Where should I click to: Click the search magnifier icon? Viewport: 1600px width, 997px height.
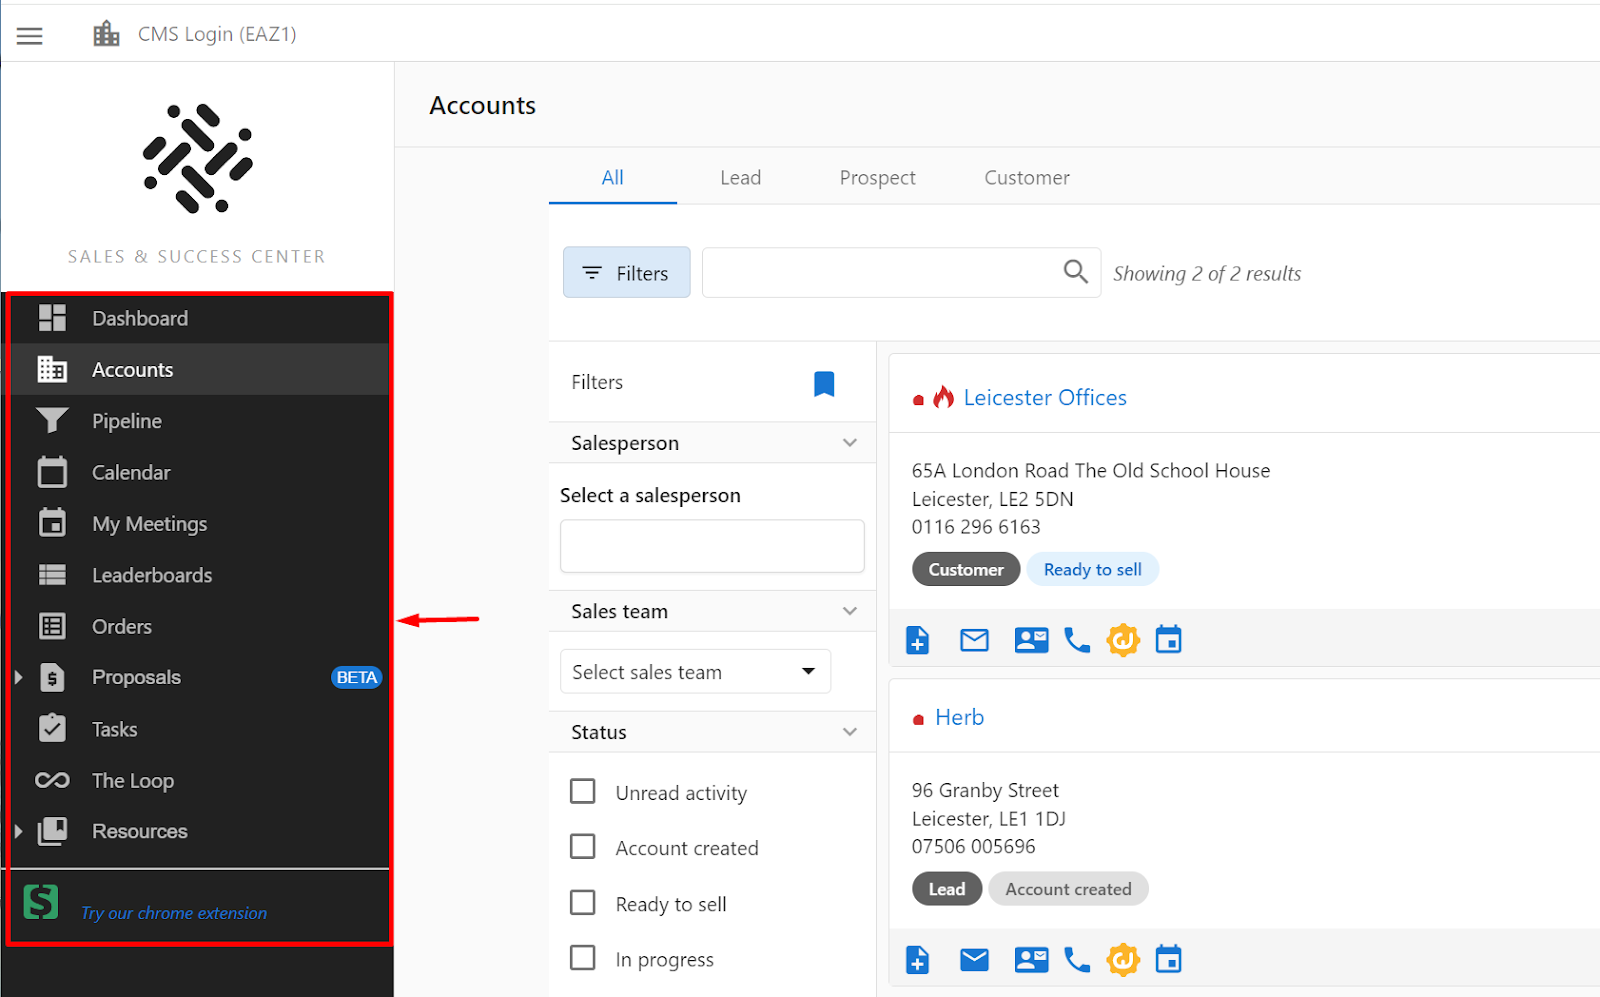tap(1075, 272)
